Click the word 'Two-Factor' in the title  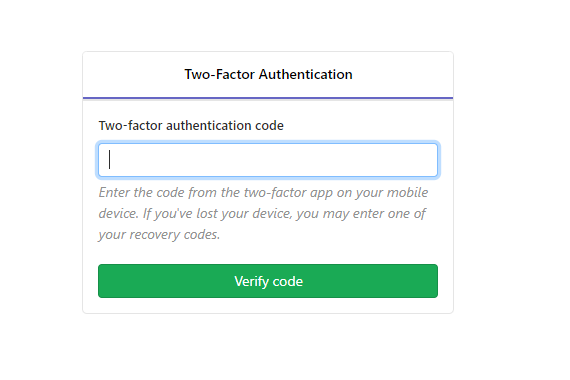click(220, 74)
